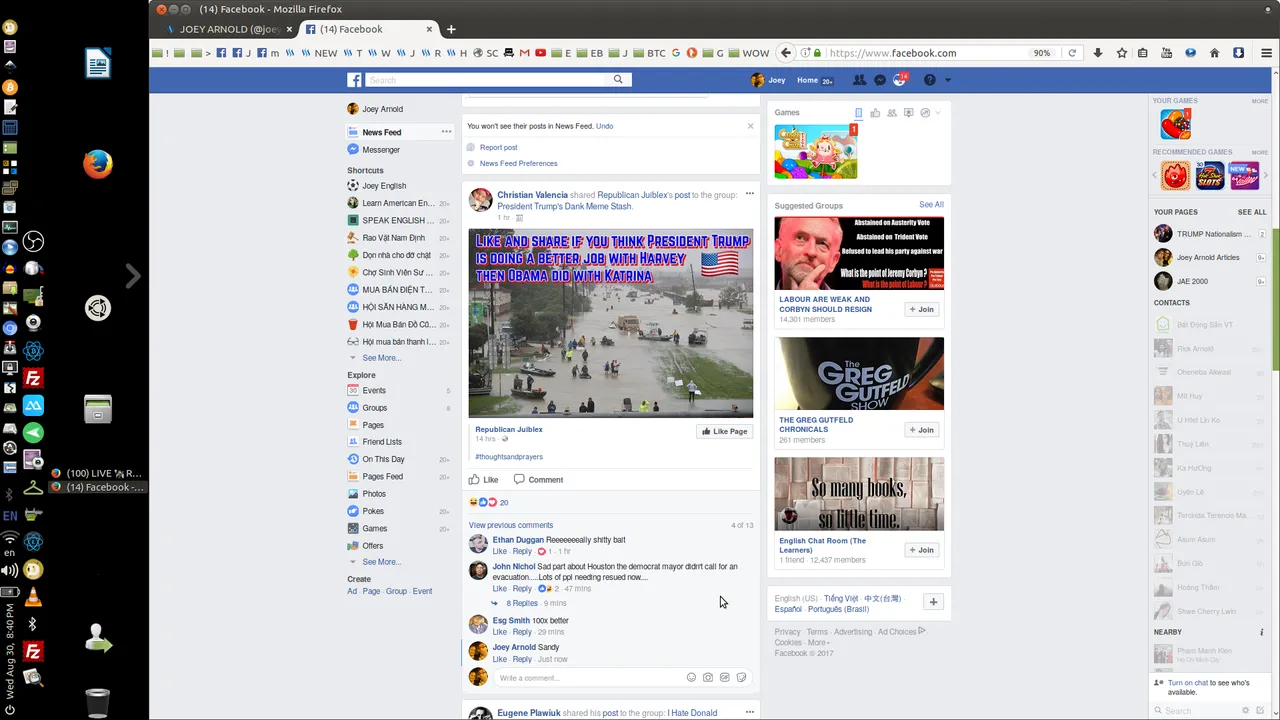Open Games page like icon in Games panel
Image resolution: width=1280 pixels, height=720 pixels.
[x=875, y=113]
